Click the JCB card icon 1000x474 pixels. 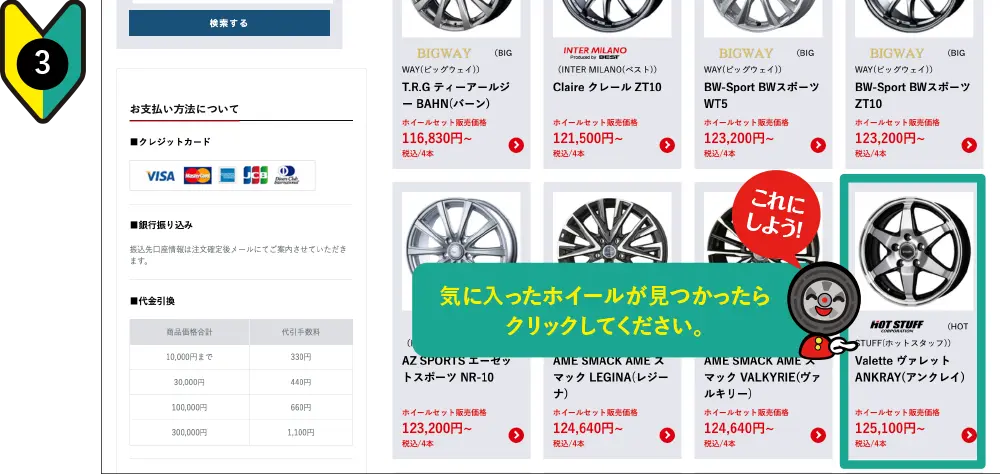click(255, 176)
